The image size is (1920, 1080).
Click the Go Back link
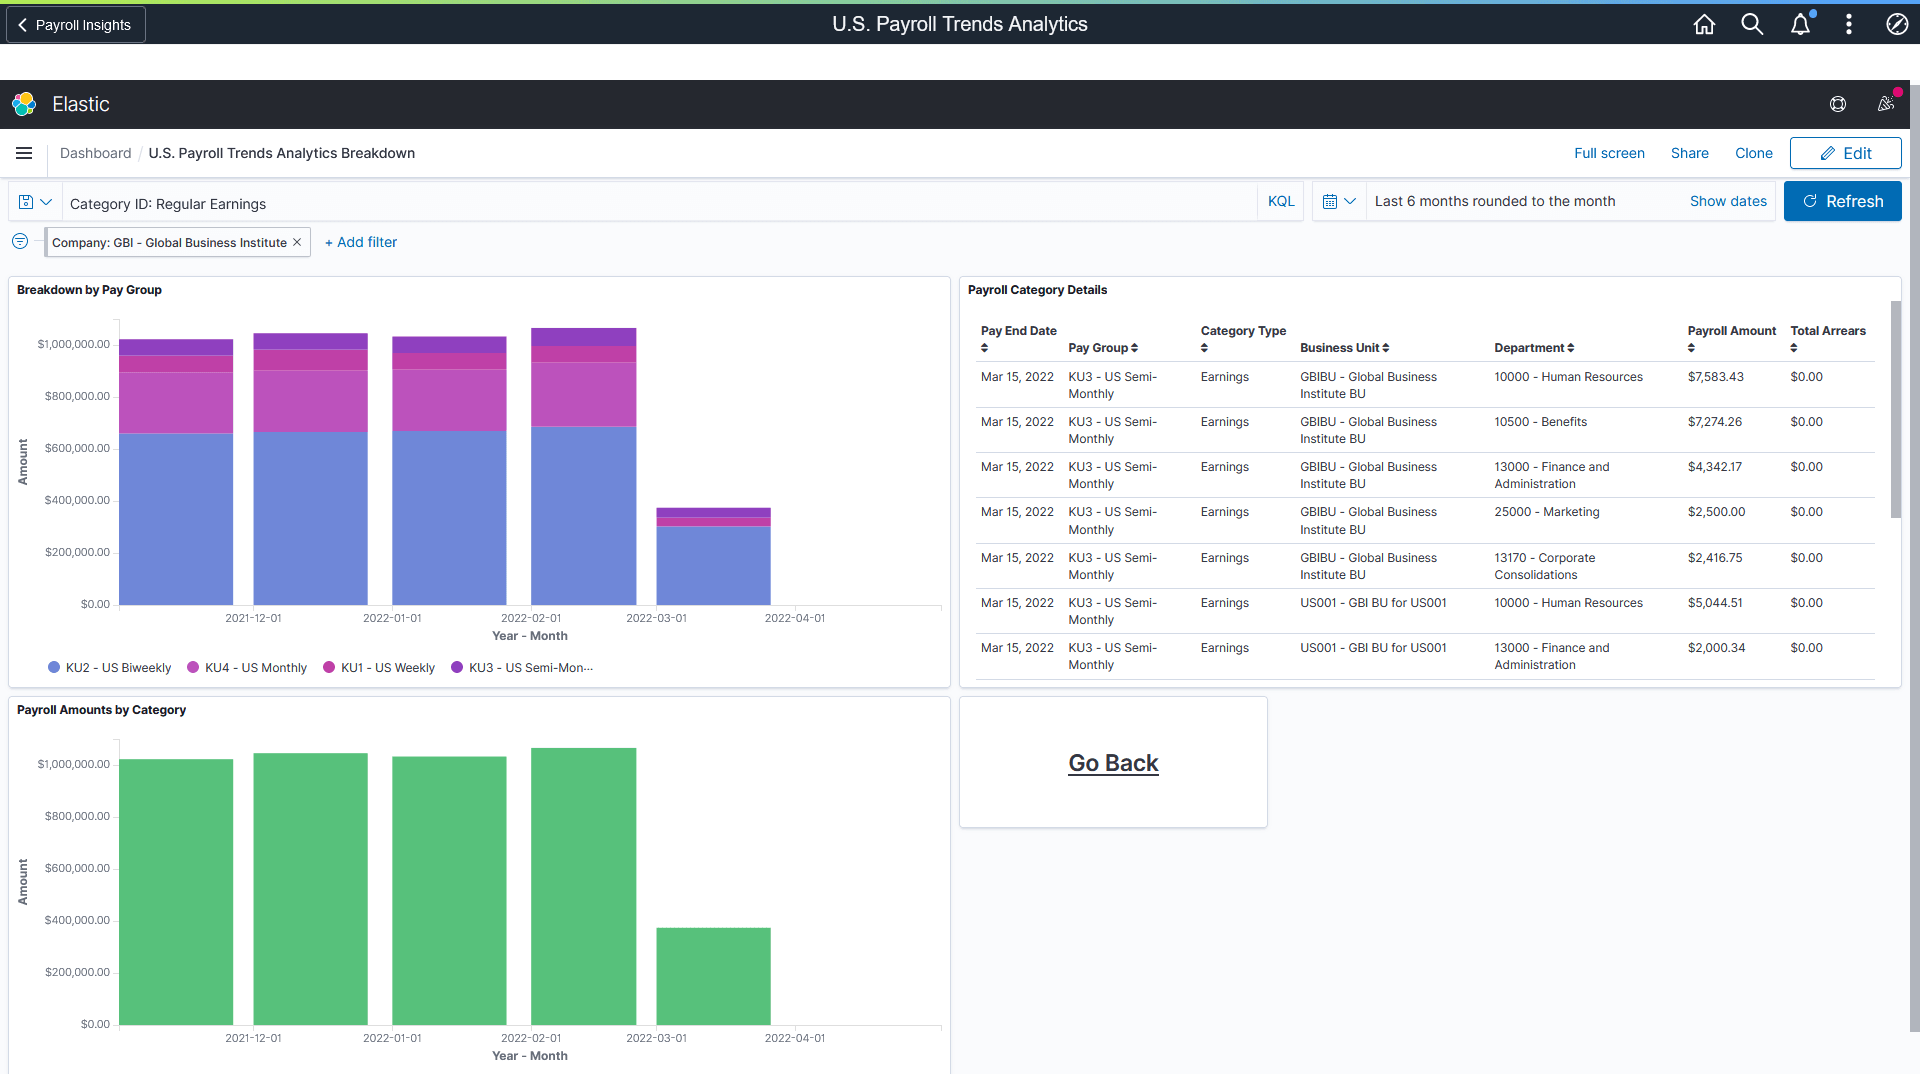click(x=1112, y=763)
